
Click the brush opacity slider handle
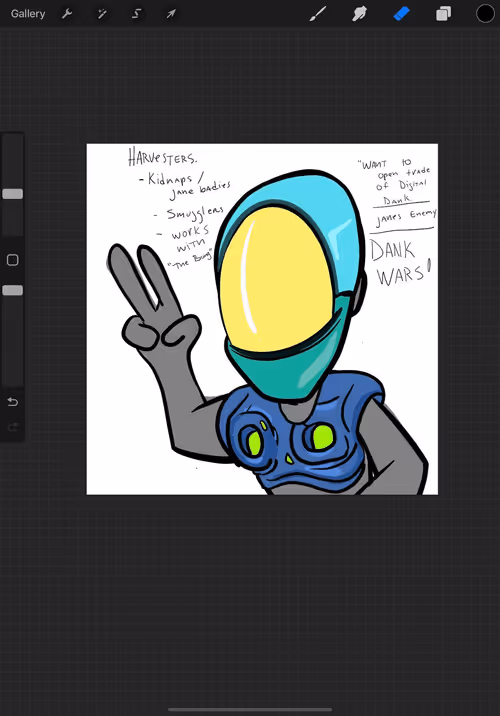click(x=13, y=290)
